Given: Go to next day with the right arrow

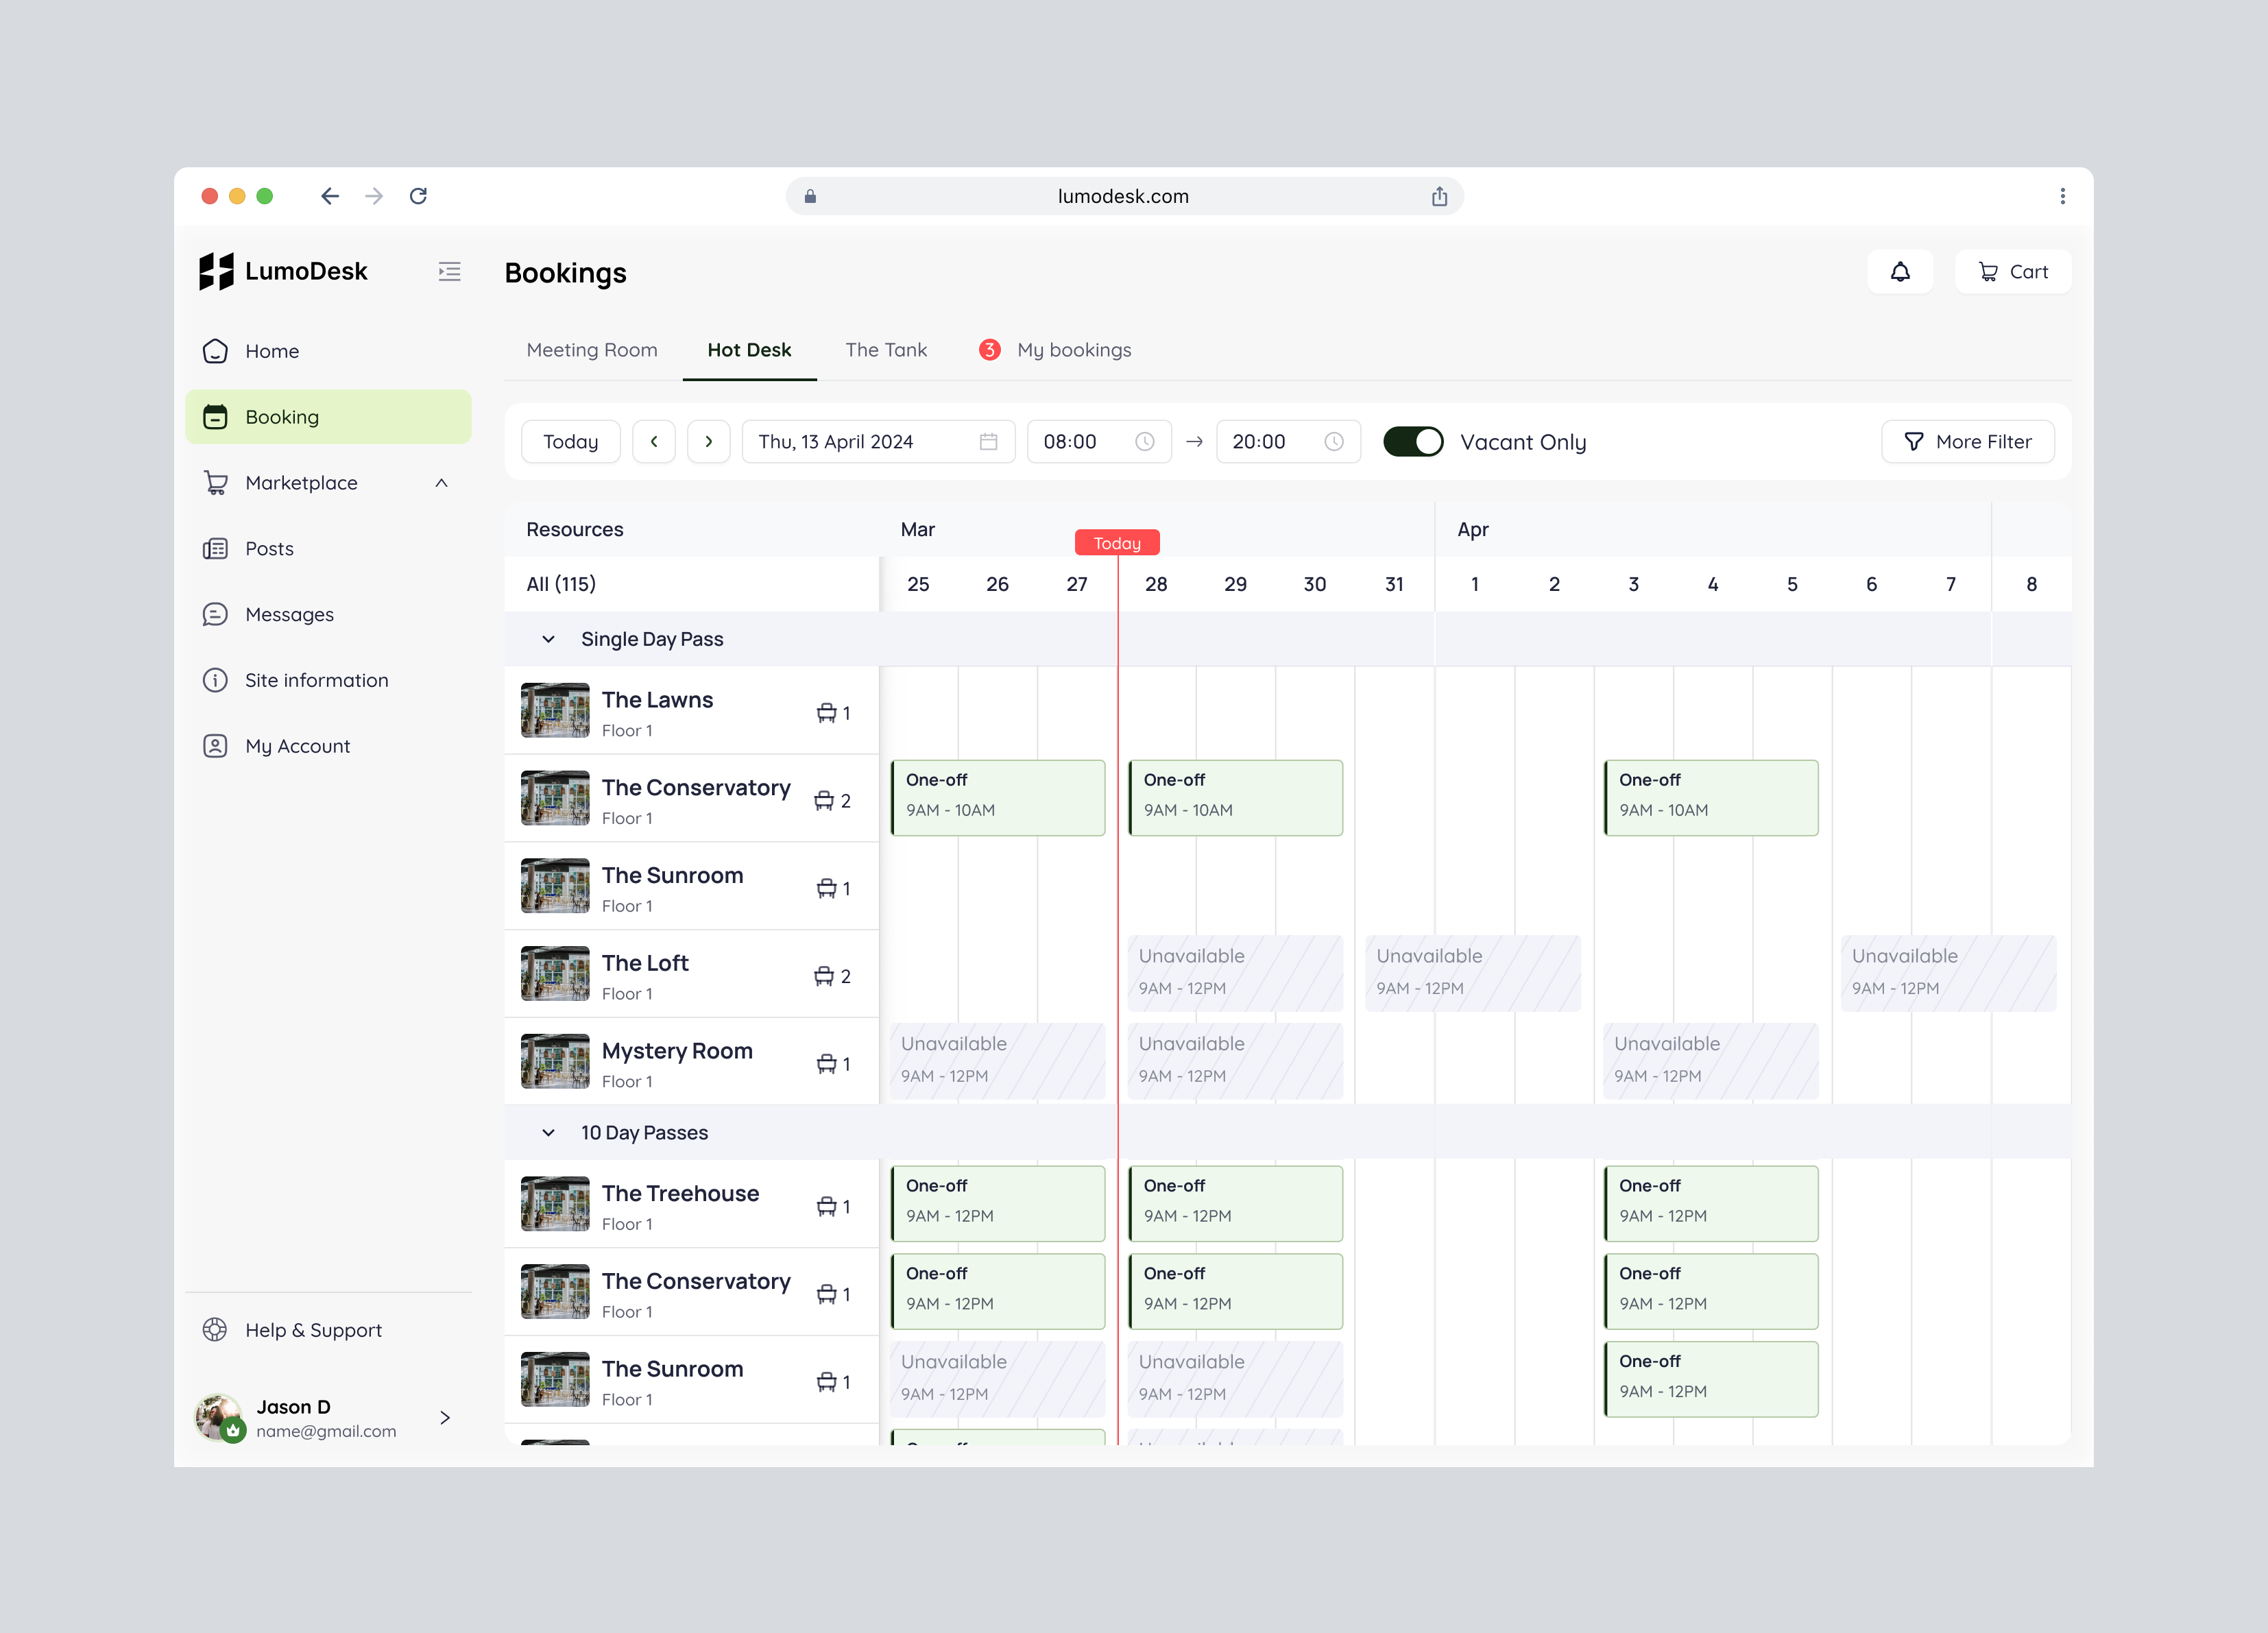Looking at the screenshot, I should [709, 441].
